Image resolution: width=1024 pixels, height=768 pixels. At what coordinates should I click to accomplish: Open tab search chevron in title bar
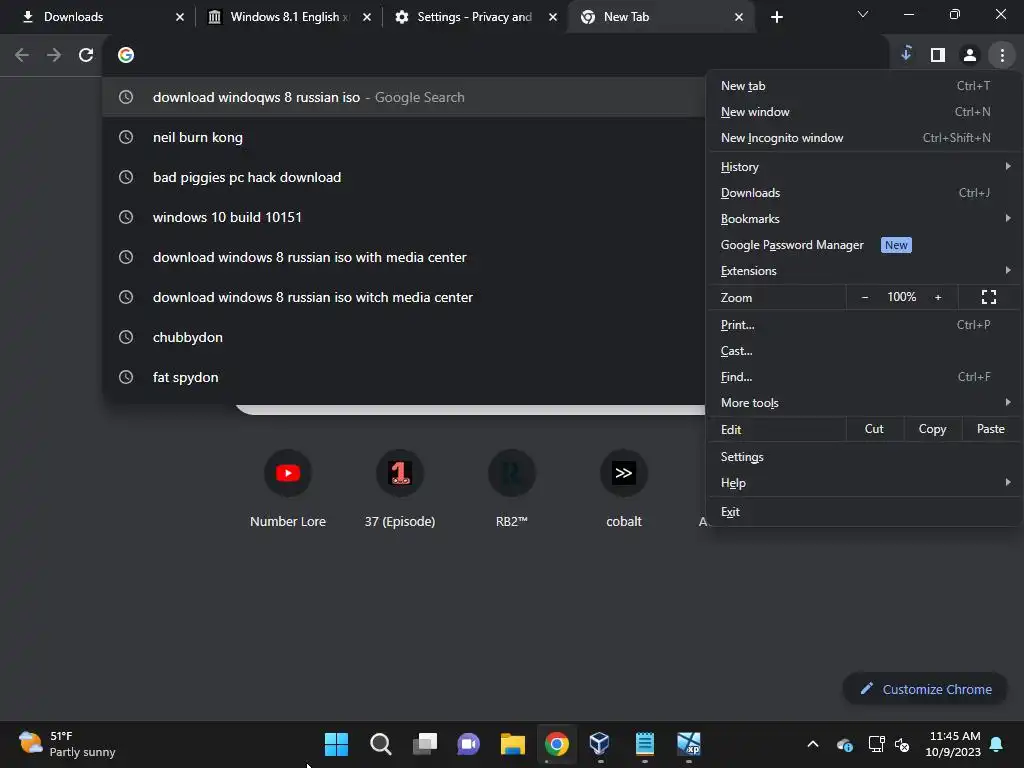coord(863,14)
